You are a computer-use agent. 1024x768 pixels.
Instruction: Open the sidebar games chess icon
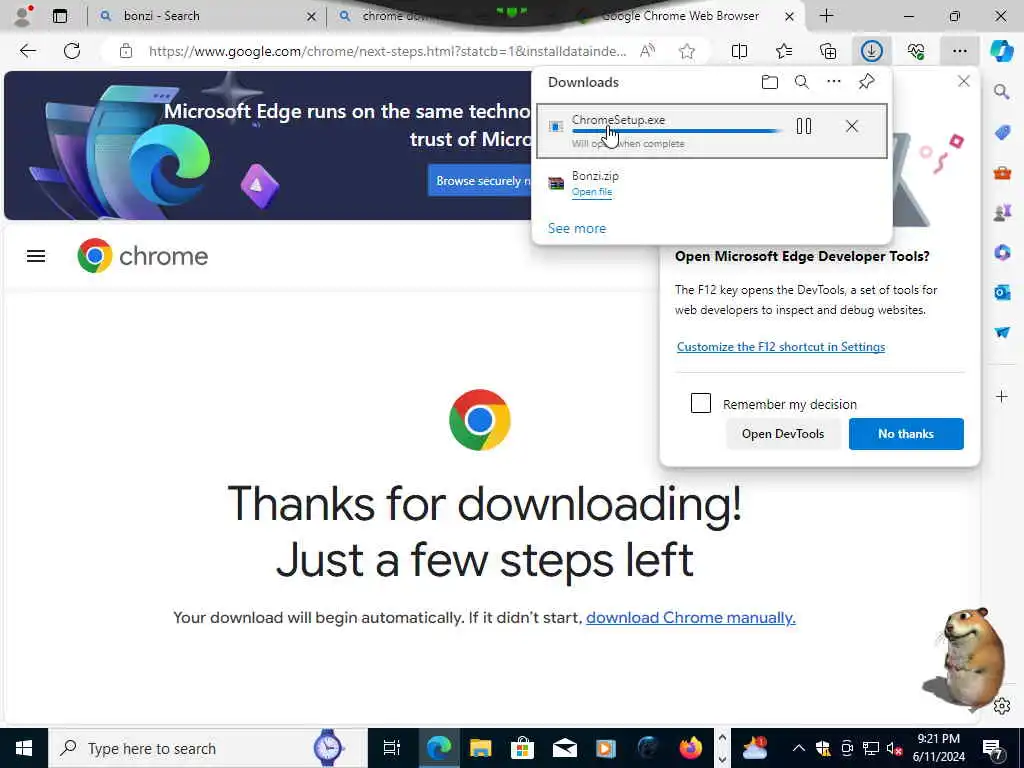coord(1002,212)
